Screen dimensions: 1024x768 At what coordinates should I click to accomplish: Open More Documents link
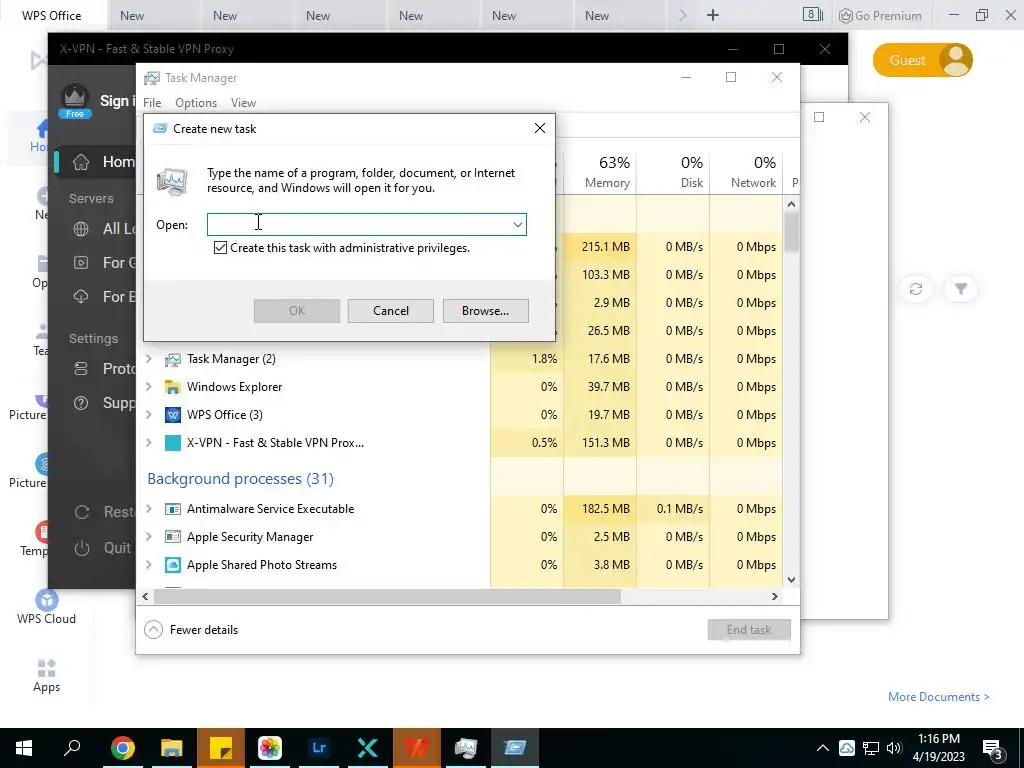pos(938,697)
